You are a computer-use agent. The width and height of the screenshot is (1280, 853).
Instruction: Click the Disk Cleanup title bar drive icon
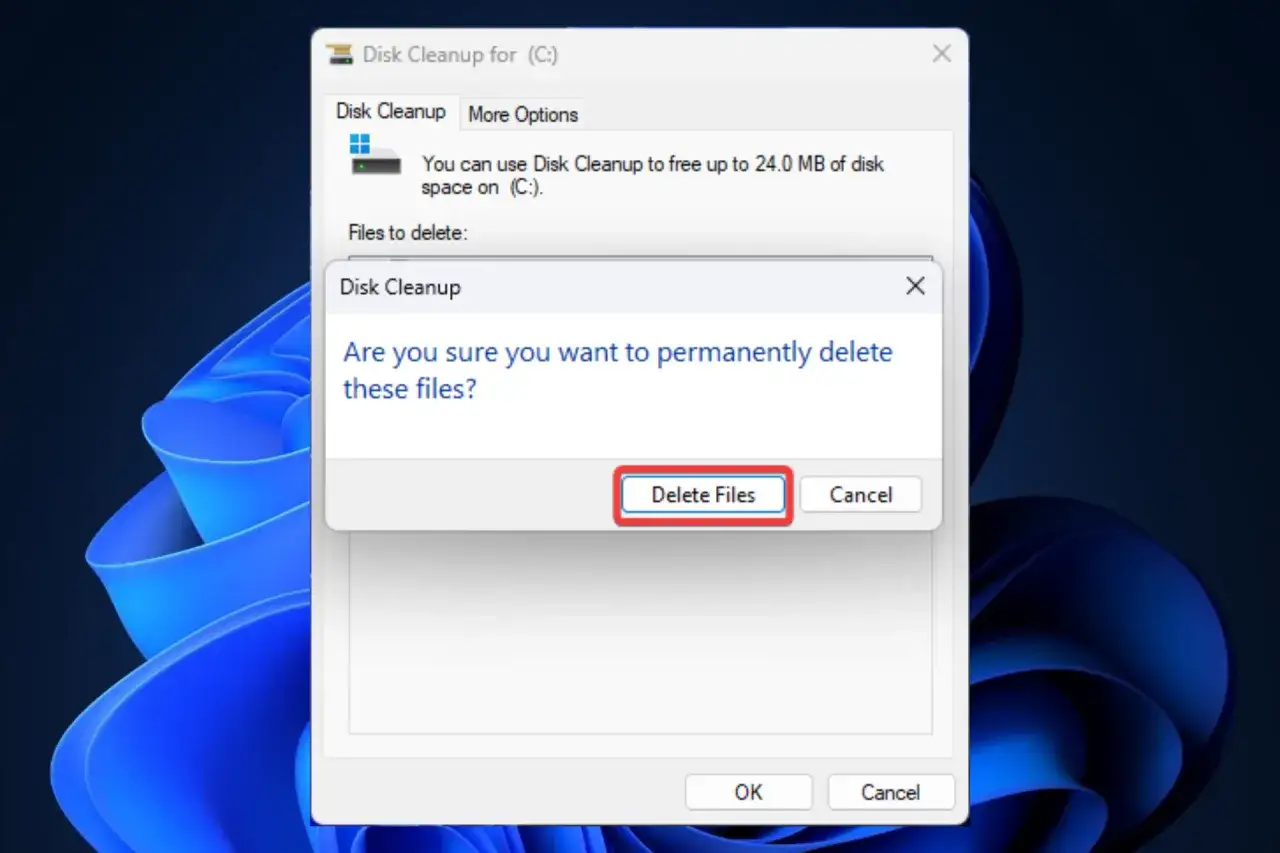[340, 54]
